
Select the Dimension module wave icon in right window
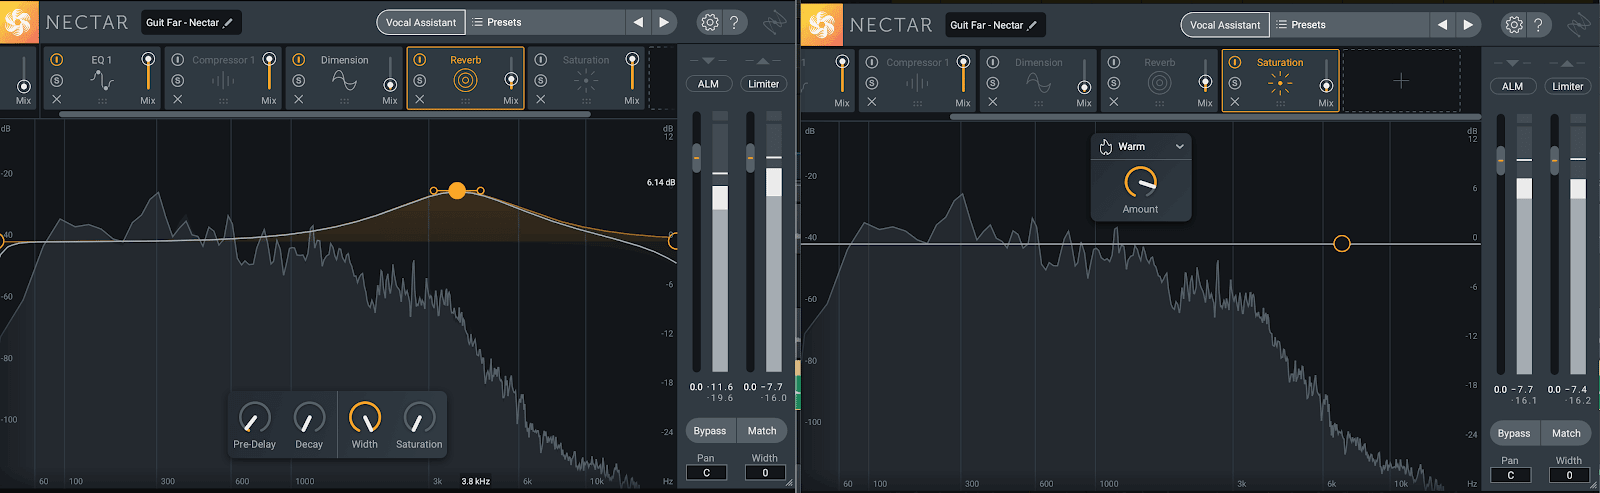(x=1038, y=83)
